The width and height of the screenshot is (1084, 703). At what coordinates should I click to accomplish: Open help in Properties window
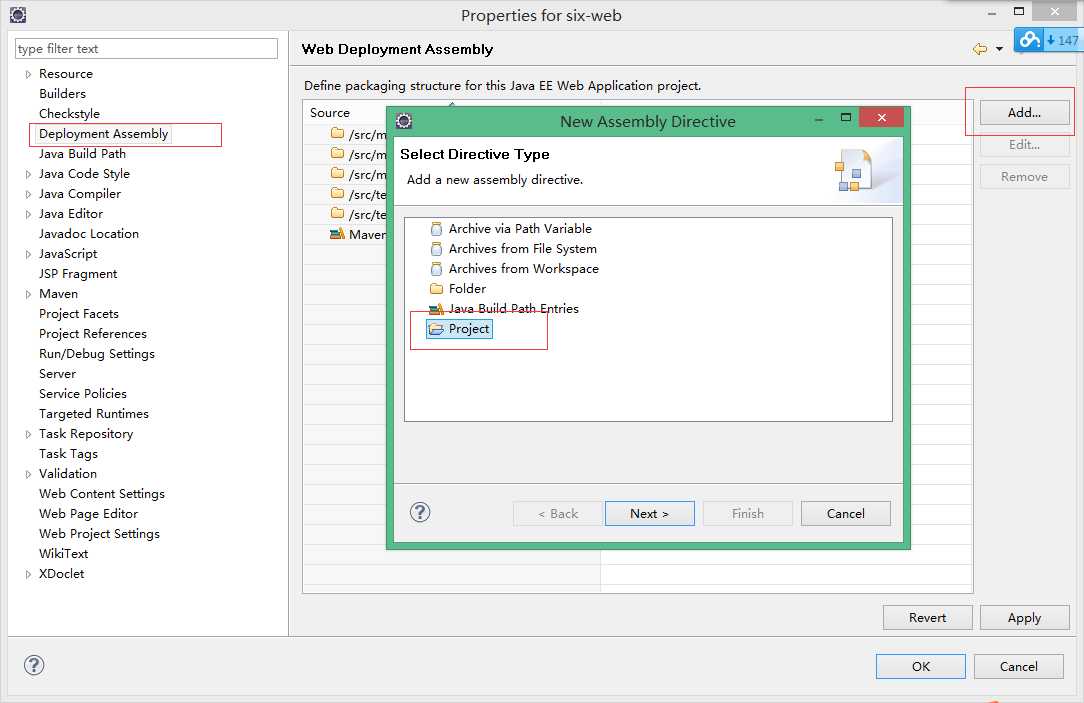click(x=34, y=665)
